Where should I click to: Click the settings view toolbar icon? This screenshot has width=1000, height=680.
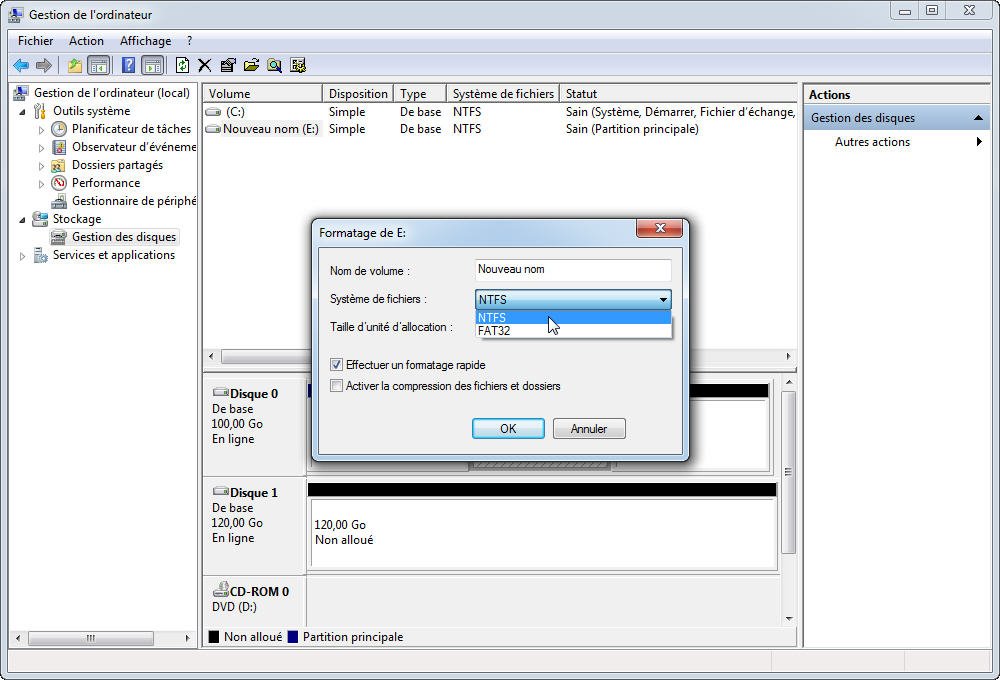(x=298, y=65)
